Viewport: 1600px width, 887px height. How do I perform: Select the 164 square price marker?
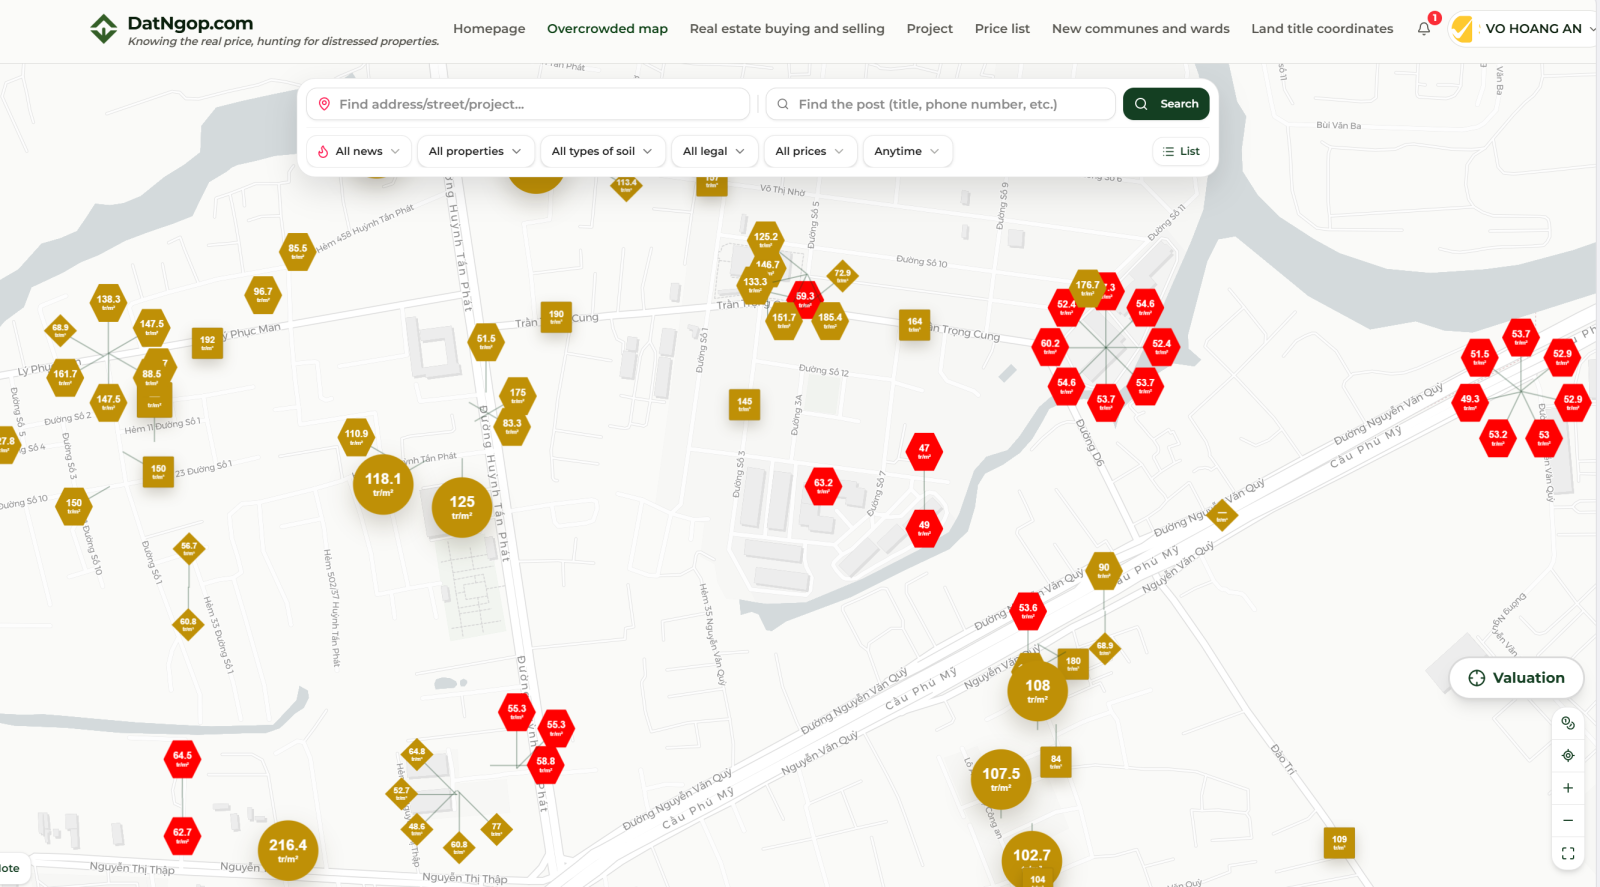pos(914,324)
